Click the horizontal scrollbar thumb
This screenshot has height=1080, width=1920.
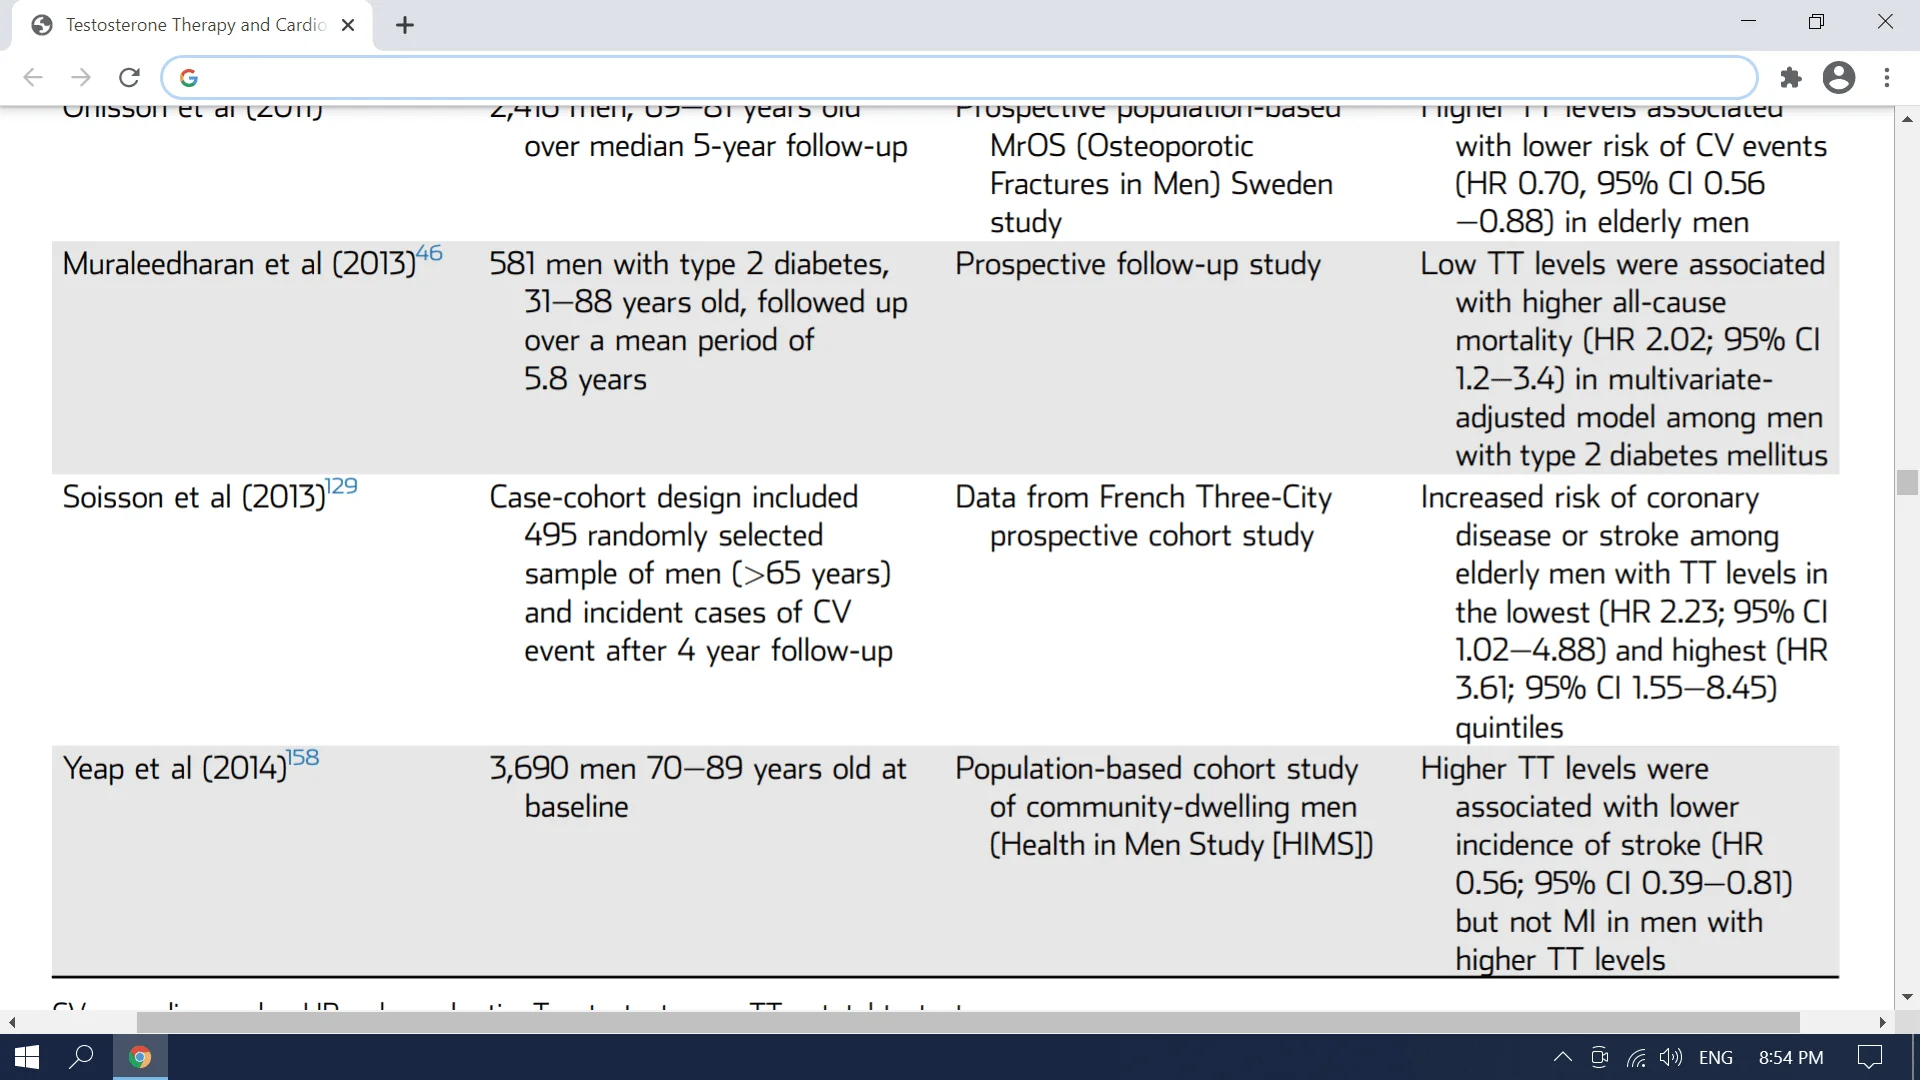coord(968,1022)
